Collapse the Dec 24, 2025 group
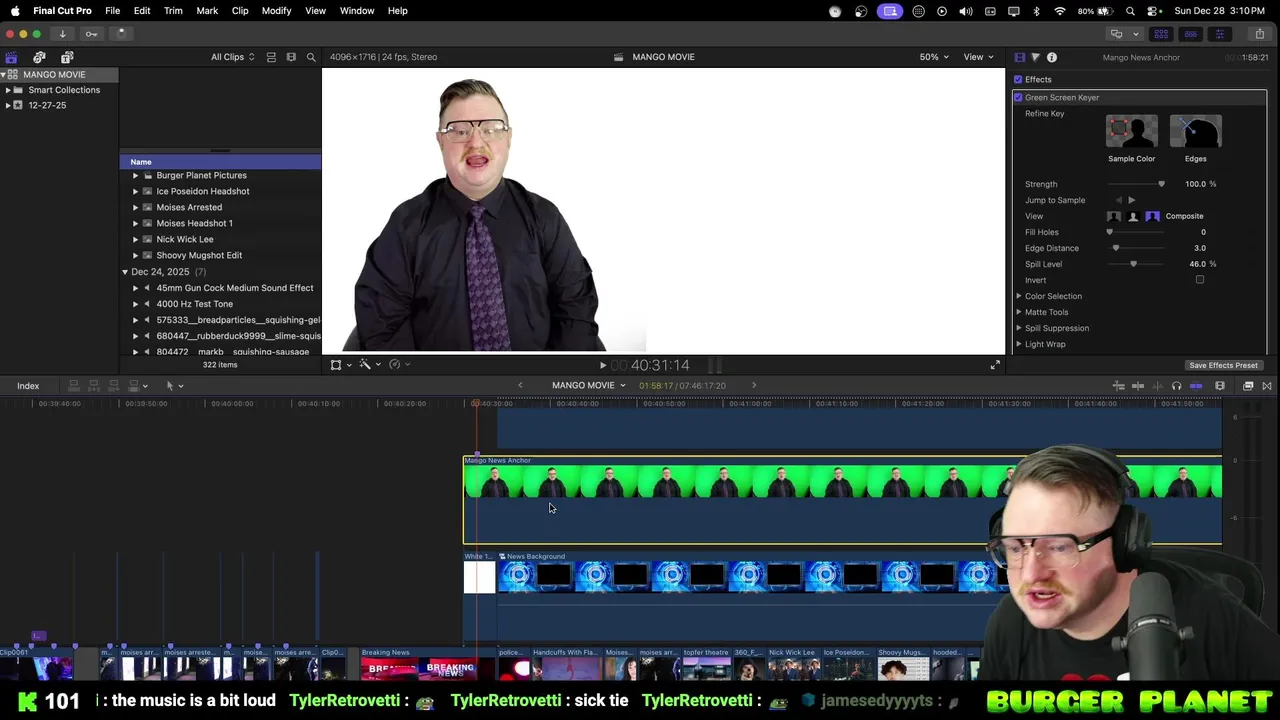Viewport: 1280px width, 720px height. [125, 272]
